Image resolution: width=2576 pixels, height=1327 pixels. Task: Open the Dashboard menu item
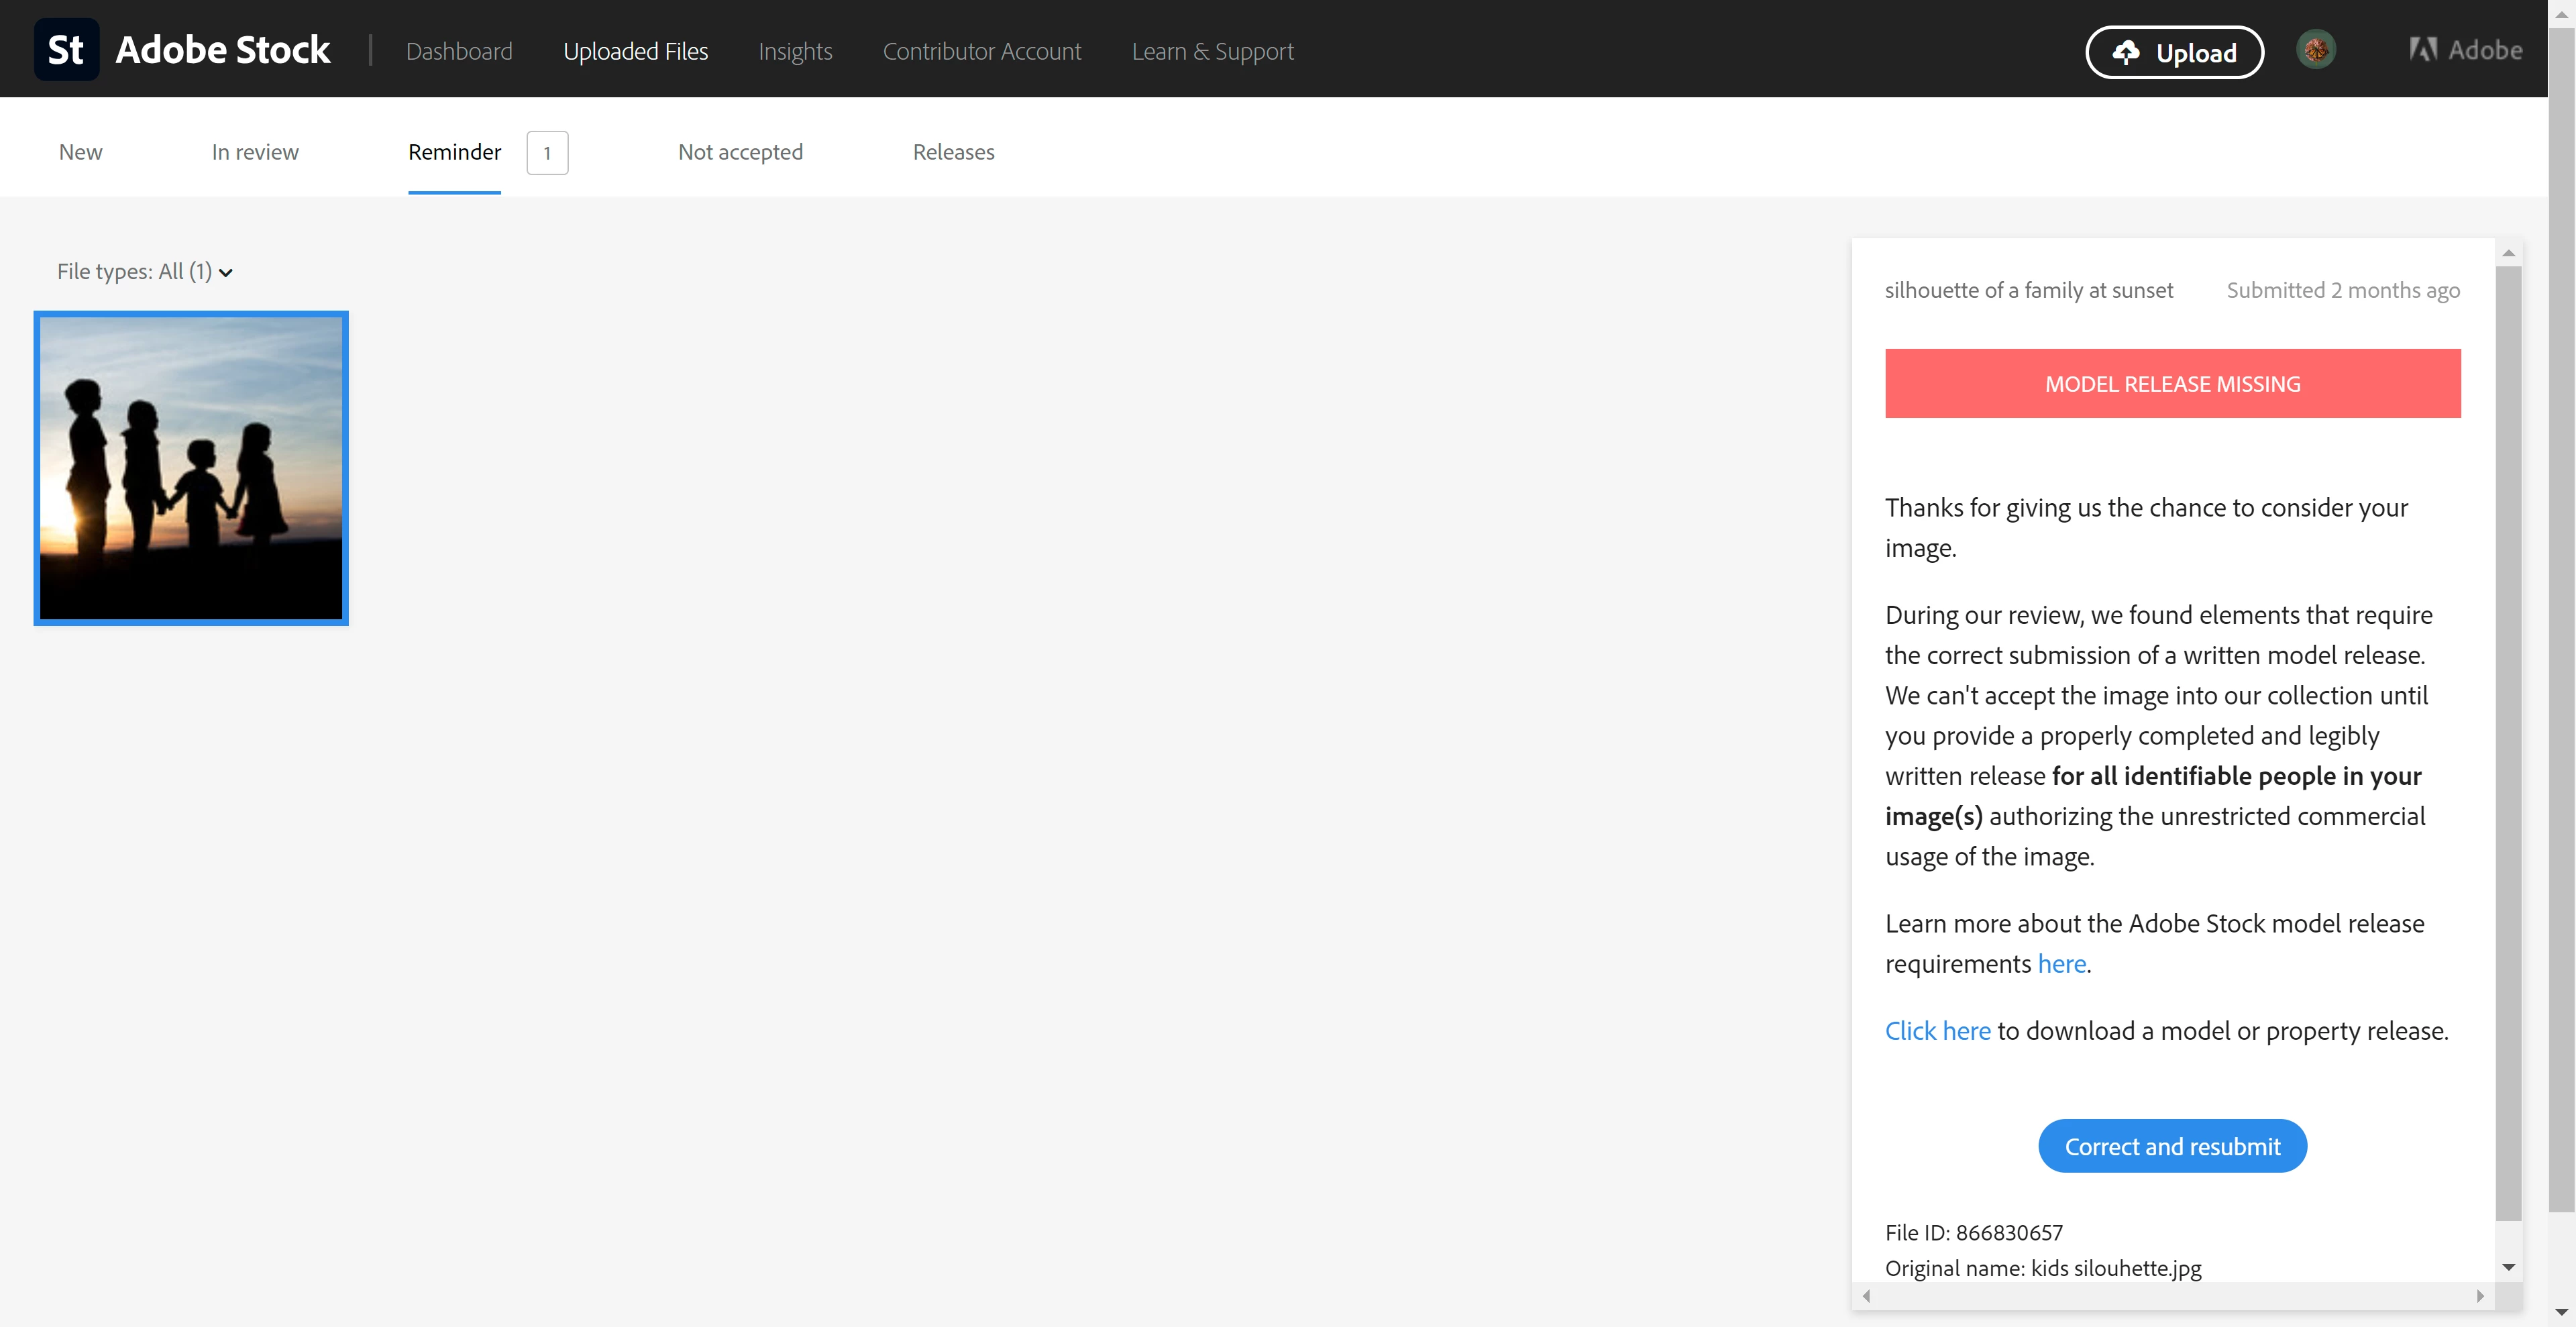click(x=459, y=51)
